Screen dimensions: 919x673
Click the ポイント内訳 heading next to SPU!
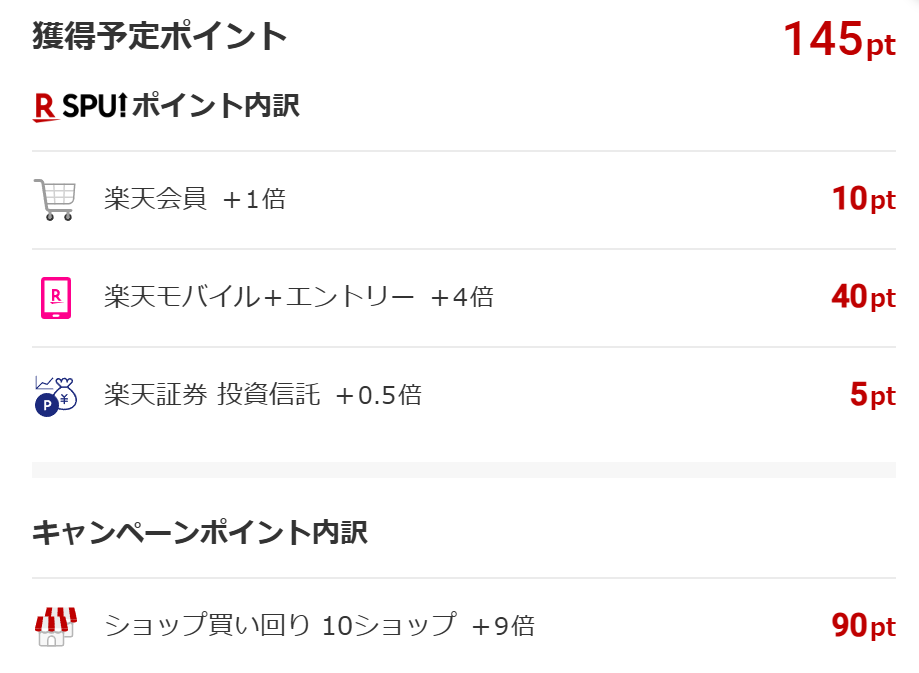215,106
